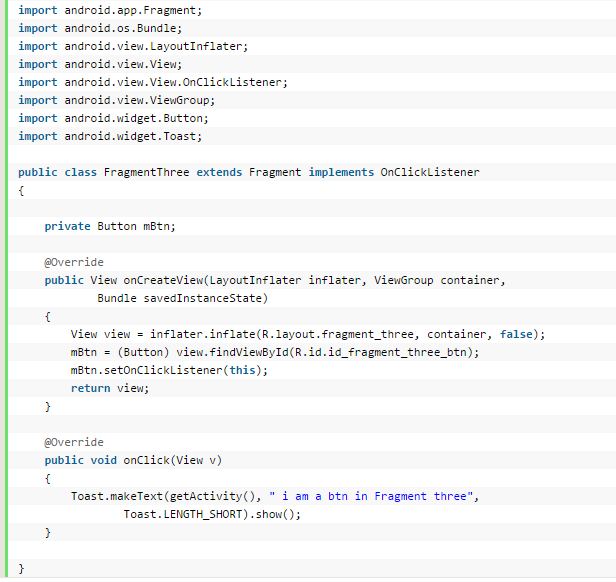Click the "import android.widget.Button;" line
The height and width of the screenshot is (582, 616).
pyautogui.click(x=113, y=118)
